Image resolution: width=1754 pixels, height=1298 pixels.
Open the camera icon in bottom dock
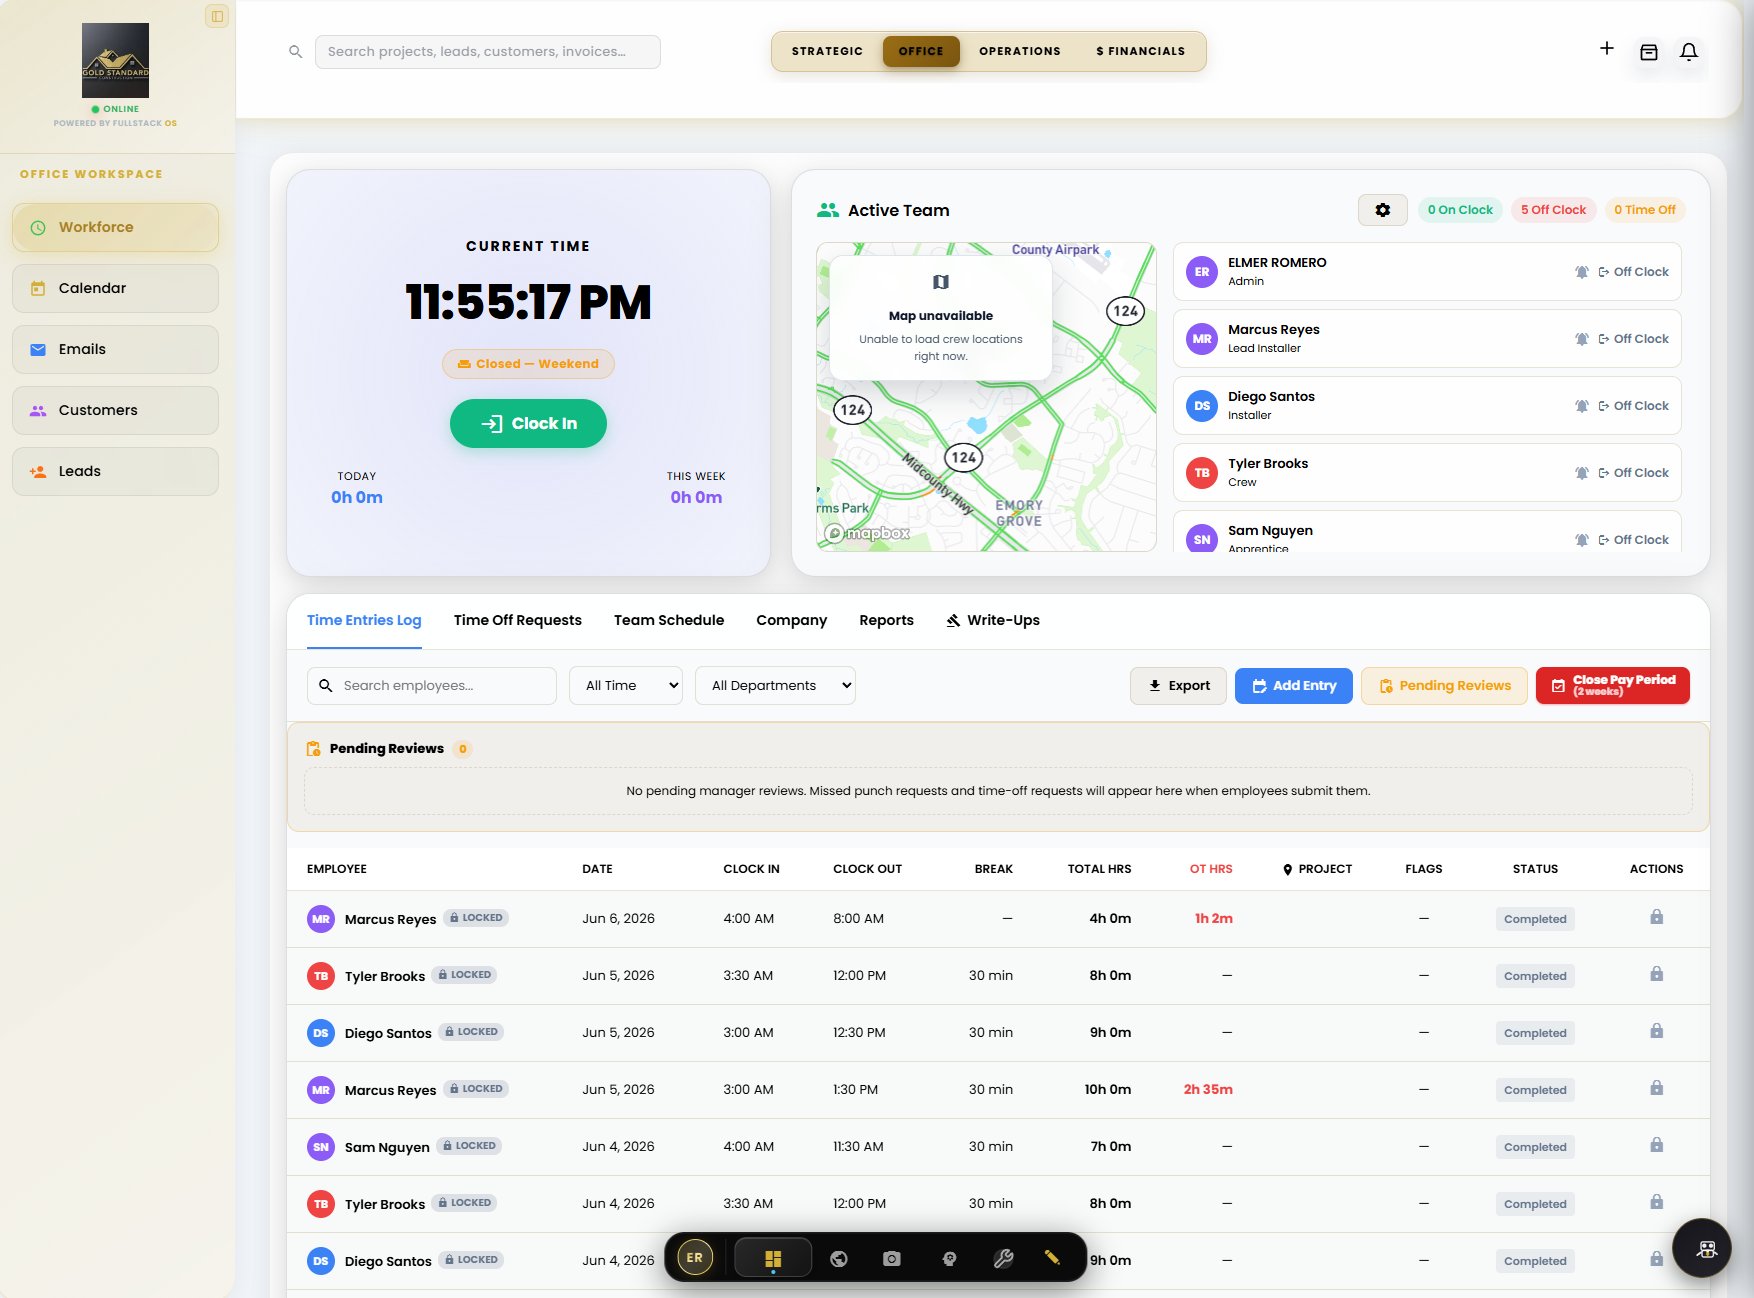(x=892, y=1259)
